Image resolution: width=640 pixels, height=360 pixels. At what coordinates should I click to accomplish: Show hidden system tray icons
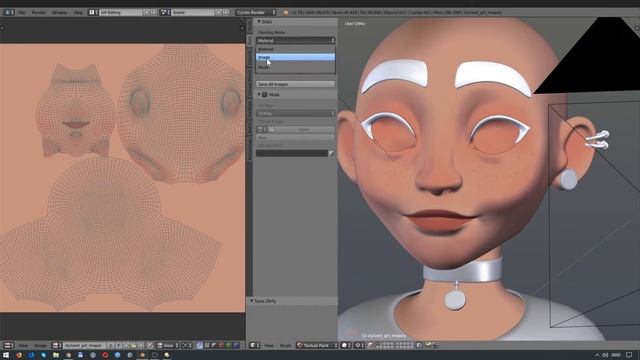(x=597, y=355)
